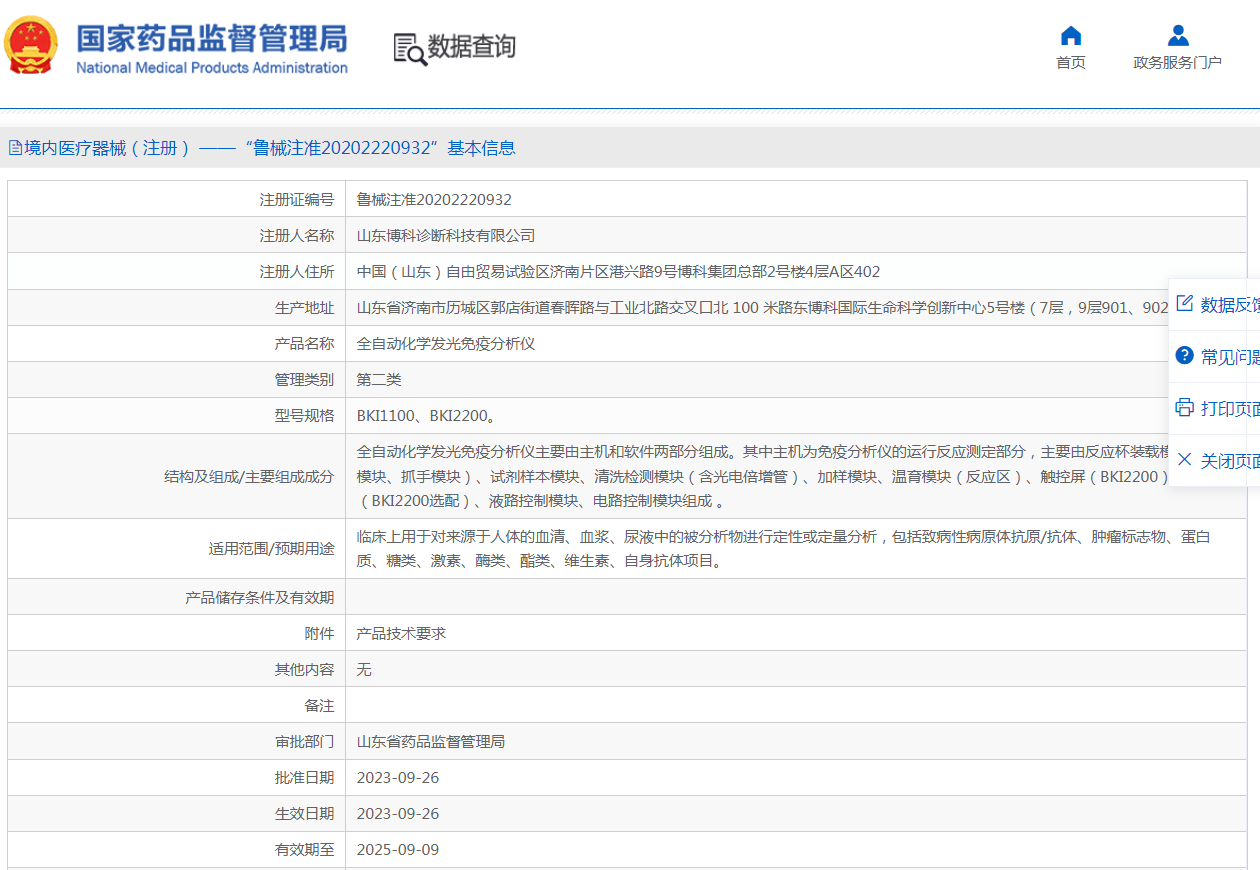The height and width of the screenshot is (870, 1260).
Task: Click the 附件 label cell
Action: 177,633
